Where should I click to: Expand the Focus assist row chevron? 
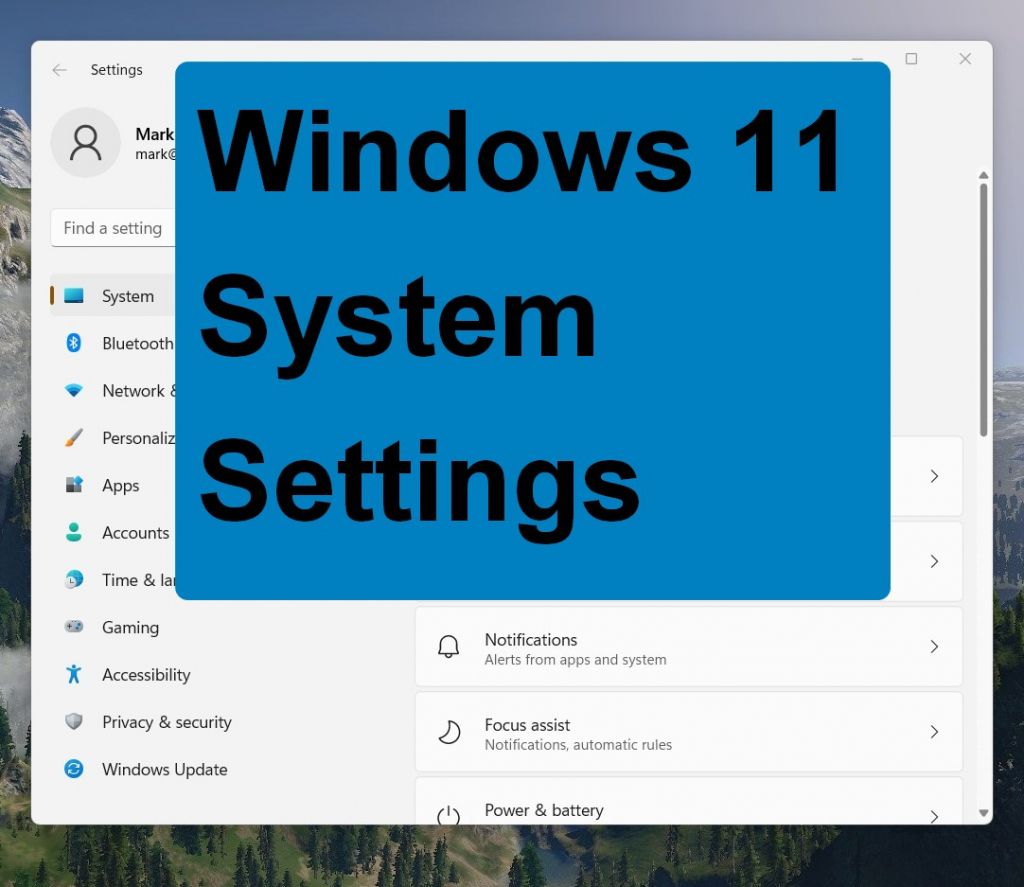[x=934, y=732]
